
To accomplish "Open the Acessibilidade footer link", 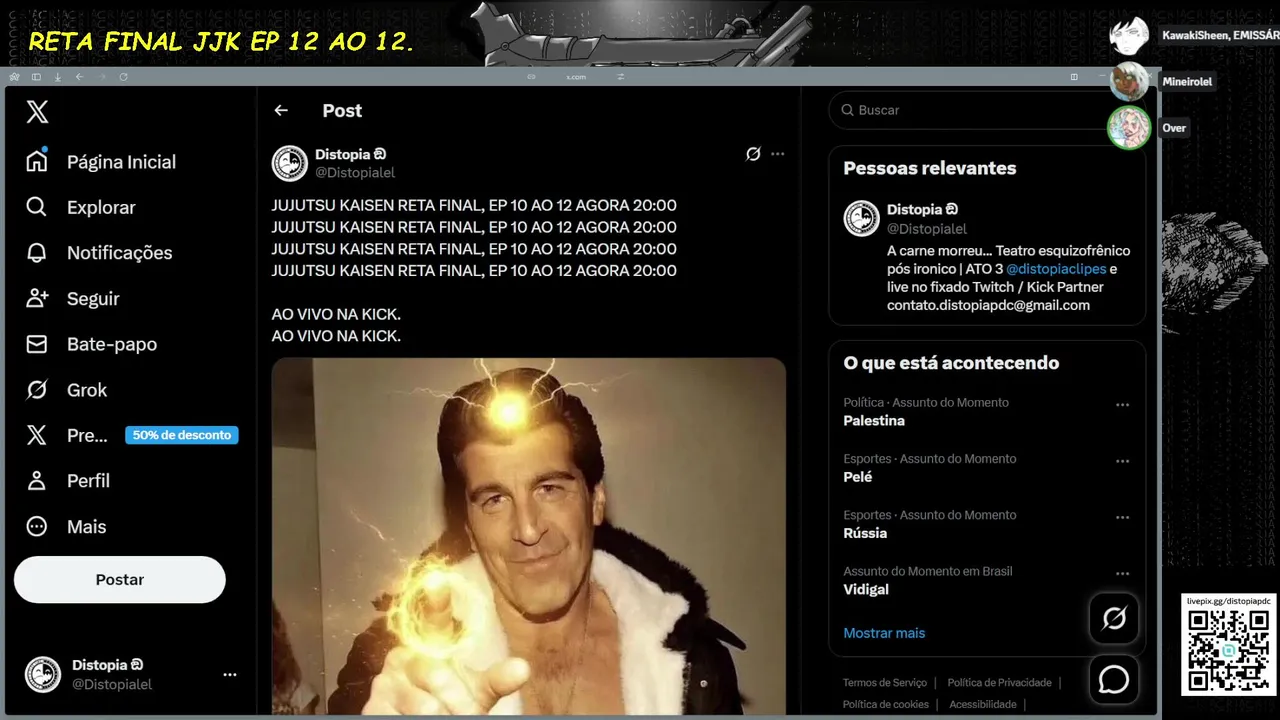I will [x=983, y=705].
